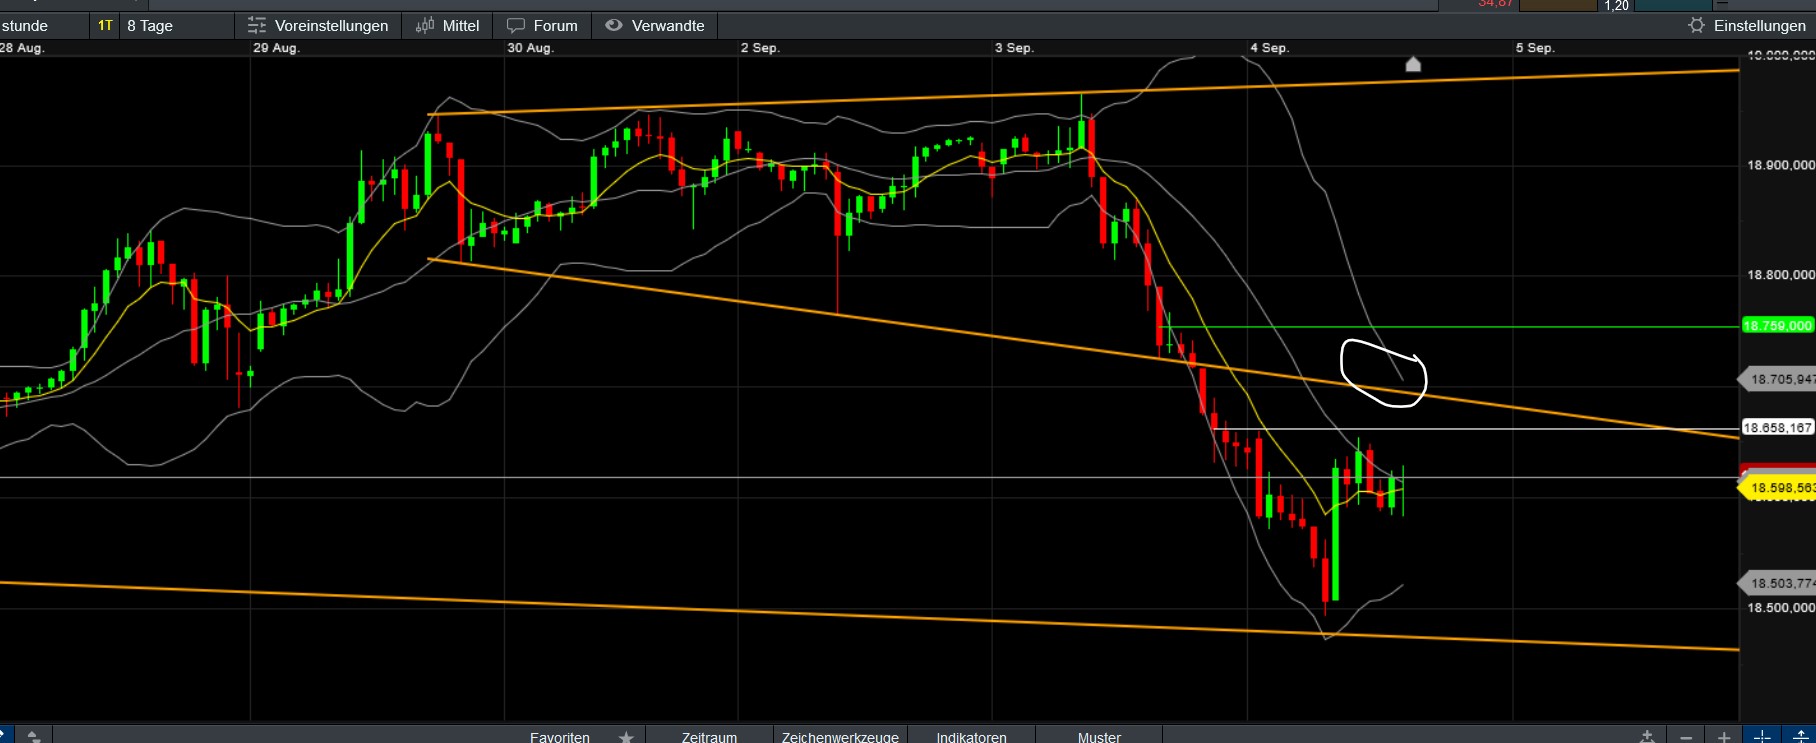This screenshot has height=743, width=1816.
Task: Click the Voreinstellungen sliders icon
Action: (257, 26)
